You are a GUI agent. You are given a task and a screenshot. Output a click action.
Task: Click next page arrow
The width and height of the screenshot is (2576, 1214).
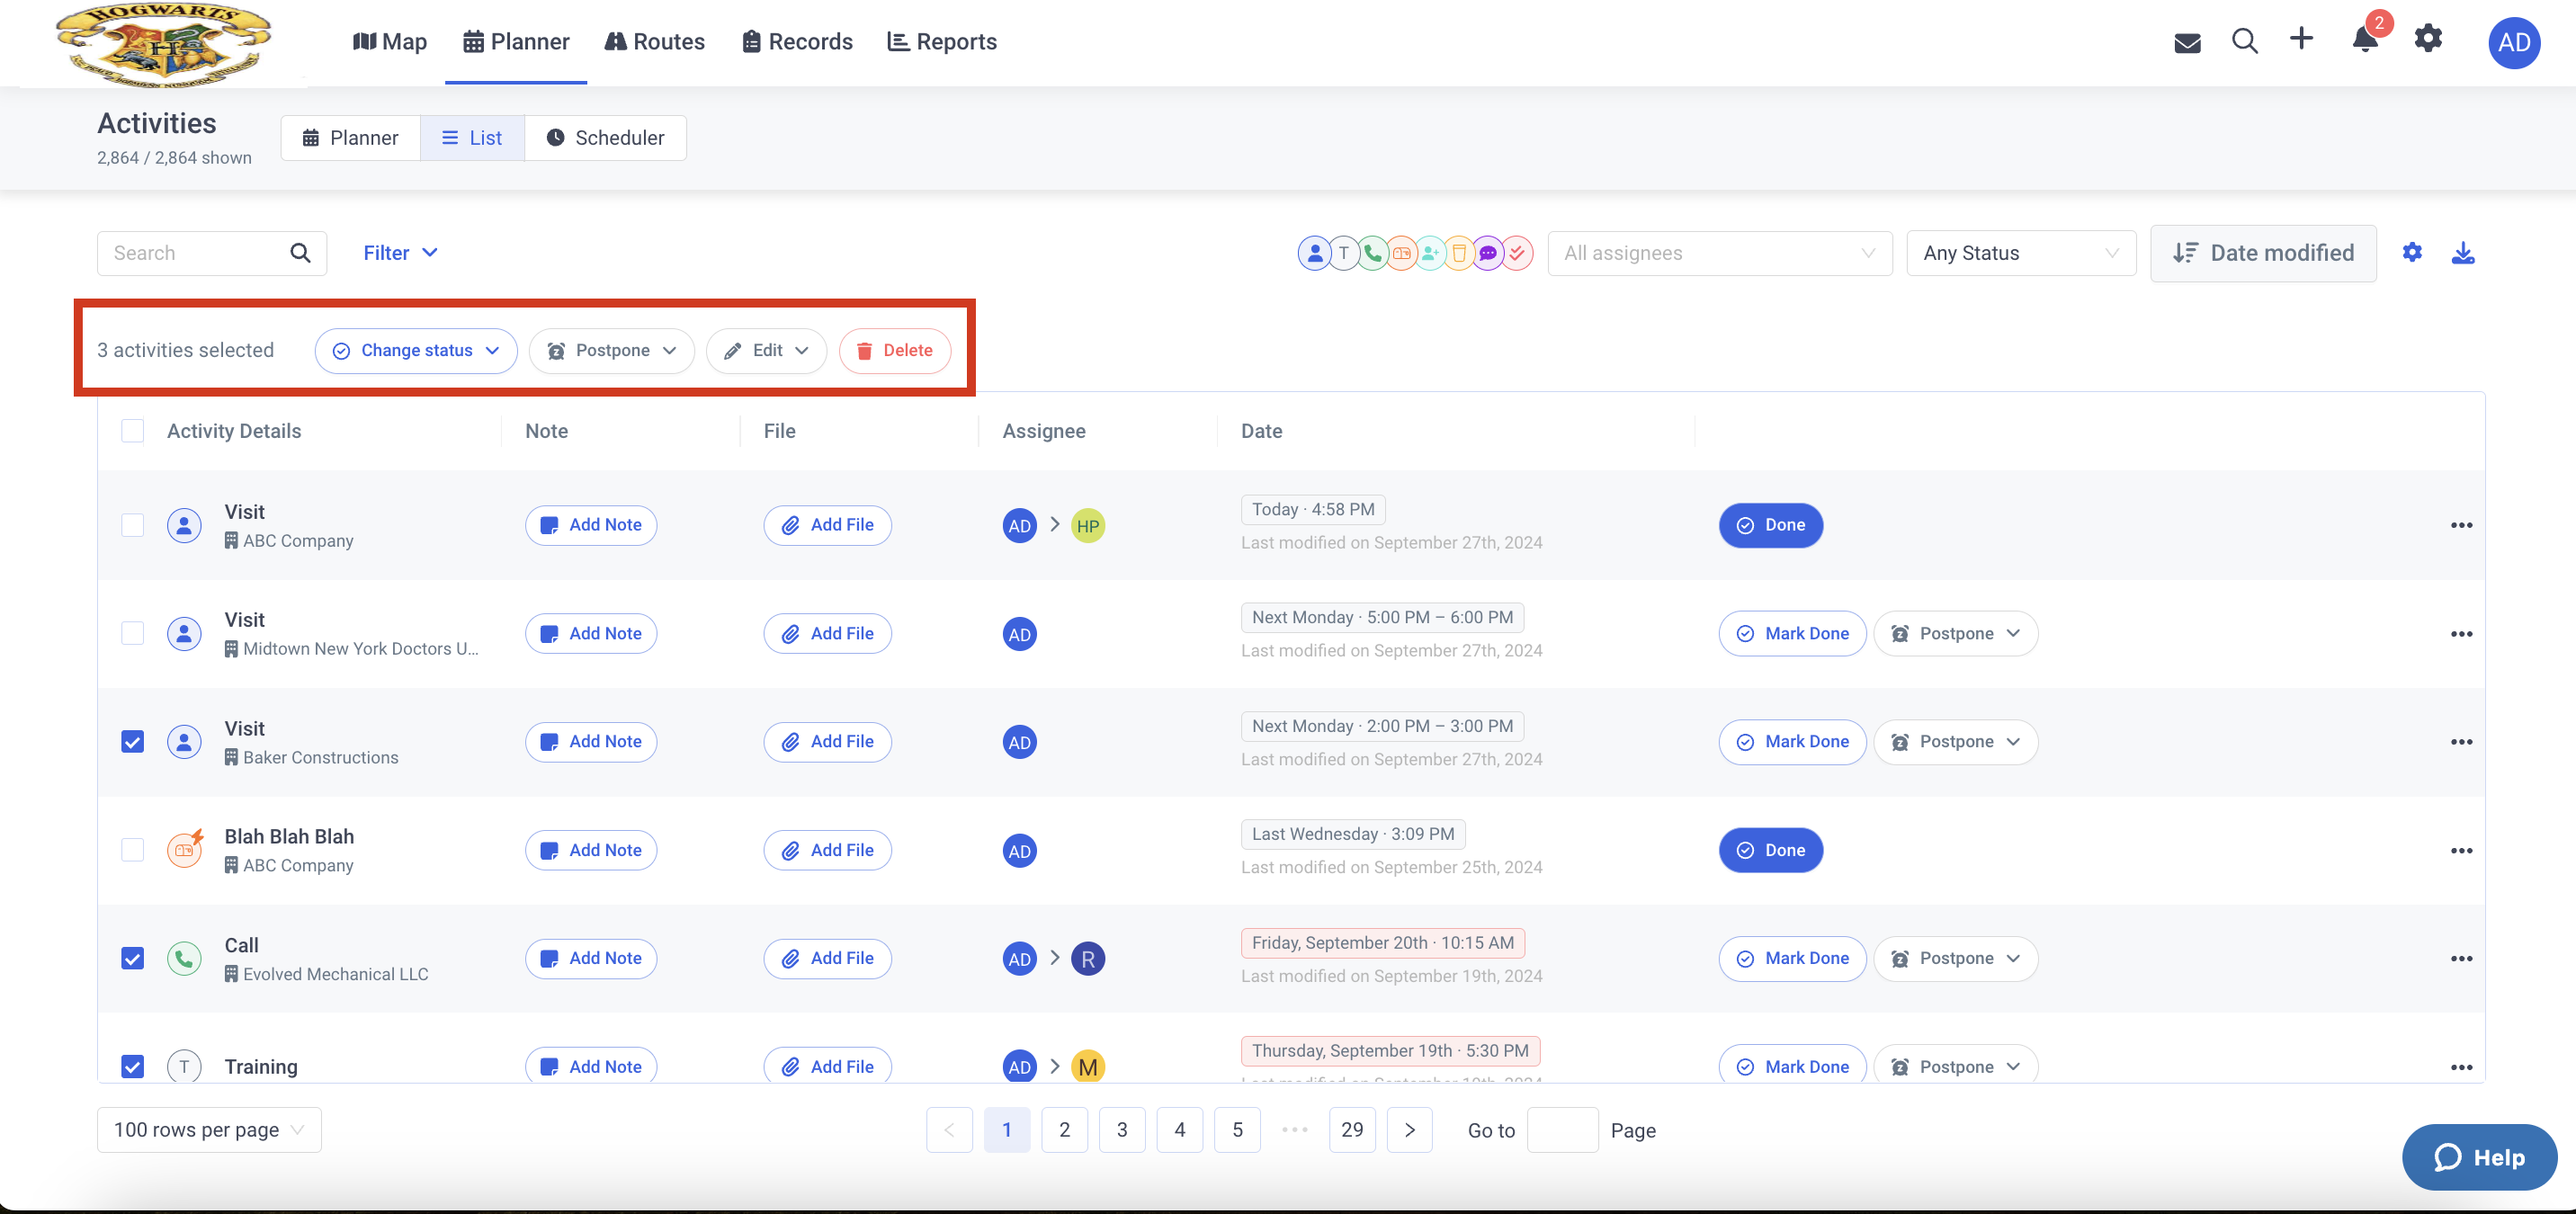click(x=1409, y=1130)
